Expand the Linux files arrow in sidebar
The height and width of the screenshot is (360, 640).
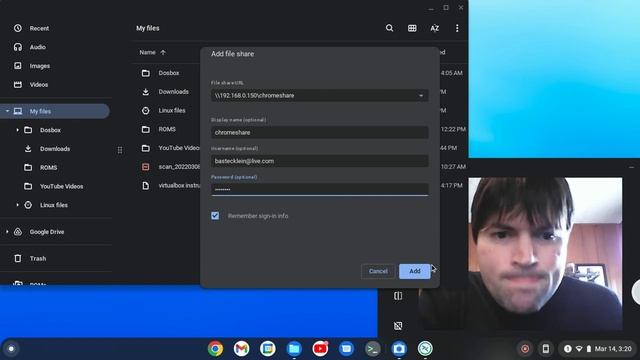pos(17,205)
